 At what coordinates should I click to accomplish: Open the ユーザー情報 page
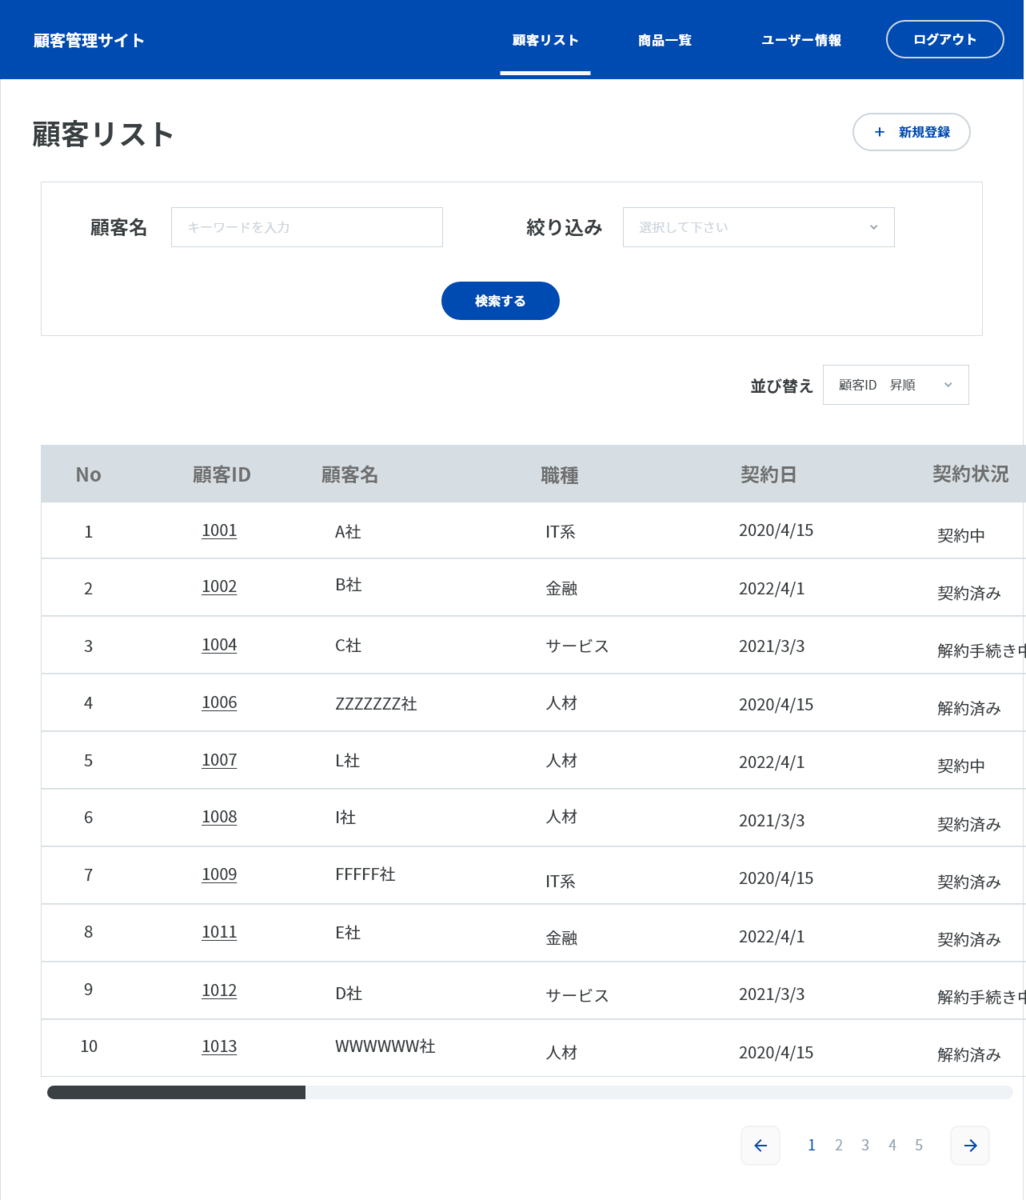800,40
